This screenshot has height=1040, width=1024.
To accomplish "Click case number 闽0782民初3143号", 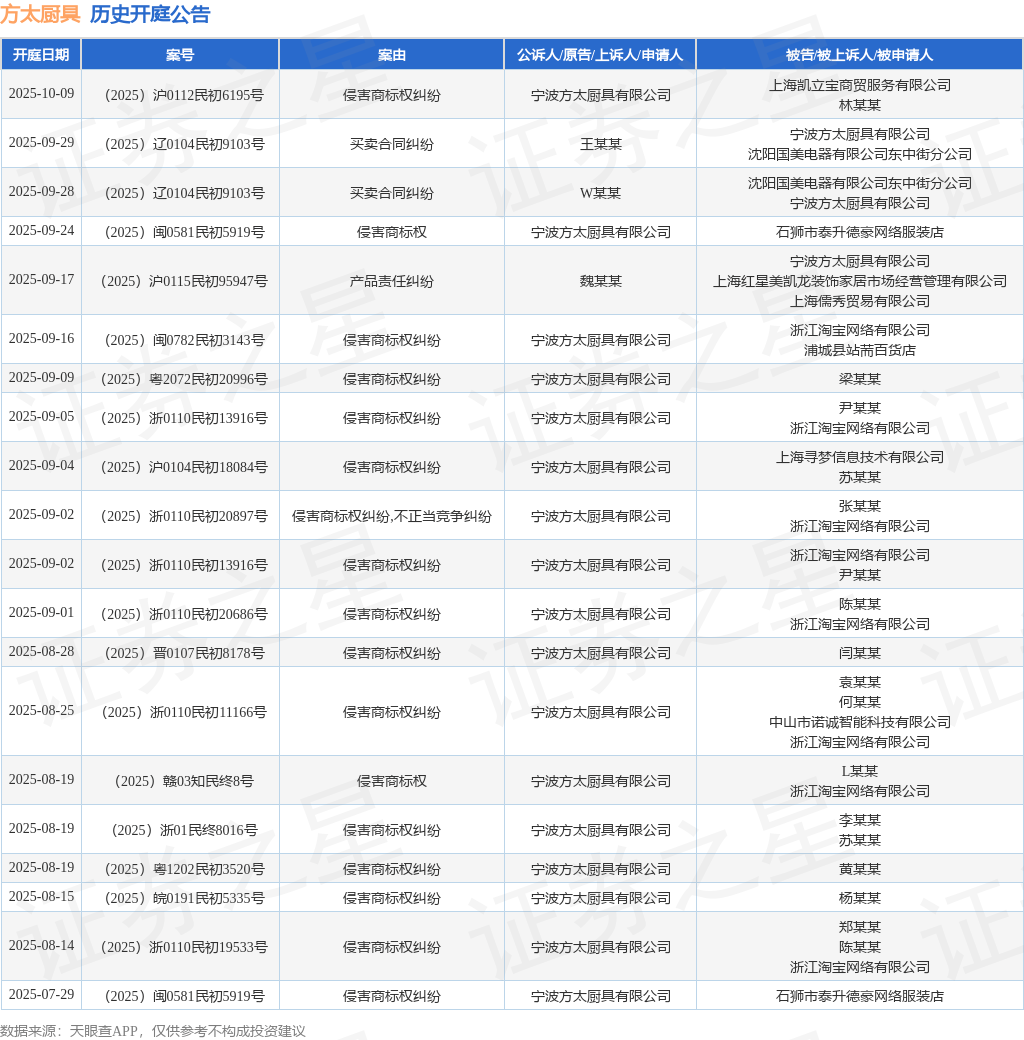I will 184,340.
